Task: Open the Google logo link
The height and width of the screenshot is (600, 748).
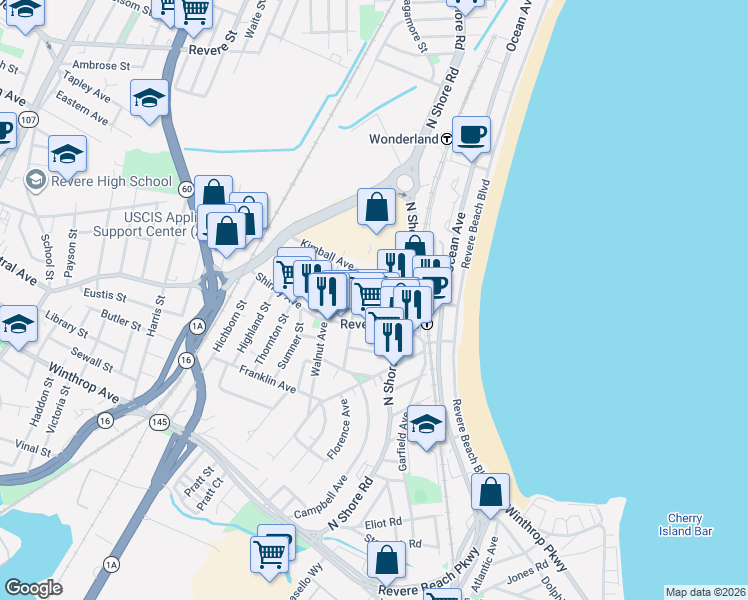Action: [x=33, y=588]
